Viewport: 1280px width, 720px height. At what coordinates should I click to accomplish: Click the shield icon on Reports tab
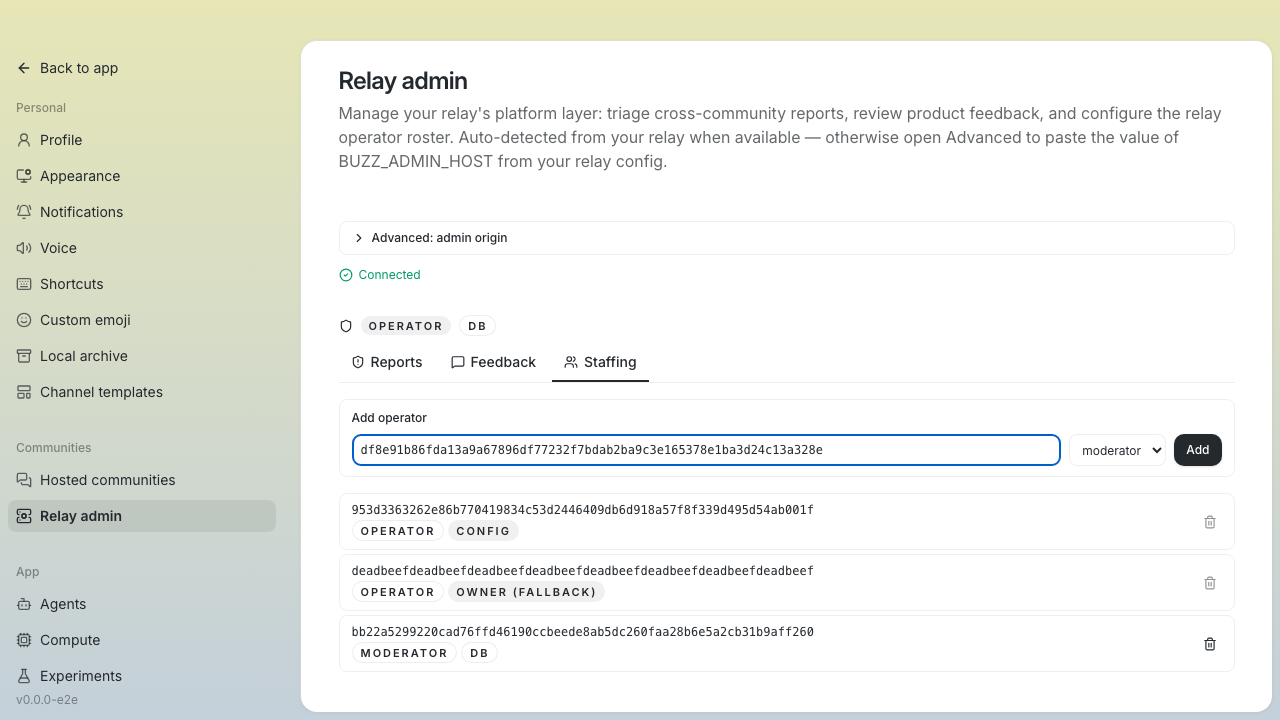click(x=358, y=362)
